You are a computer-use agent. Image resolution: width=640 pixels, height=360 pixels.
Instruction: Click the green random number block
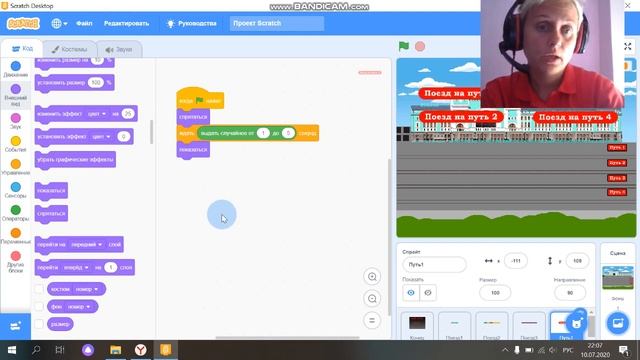coord(247,133)
